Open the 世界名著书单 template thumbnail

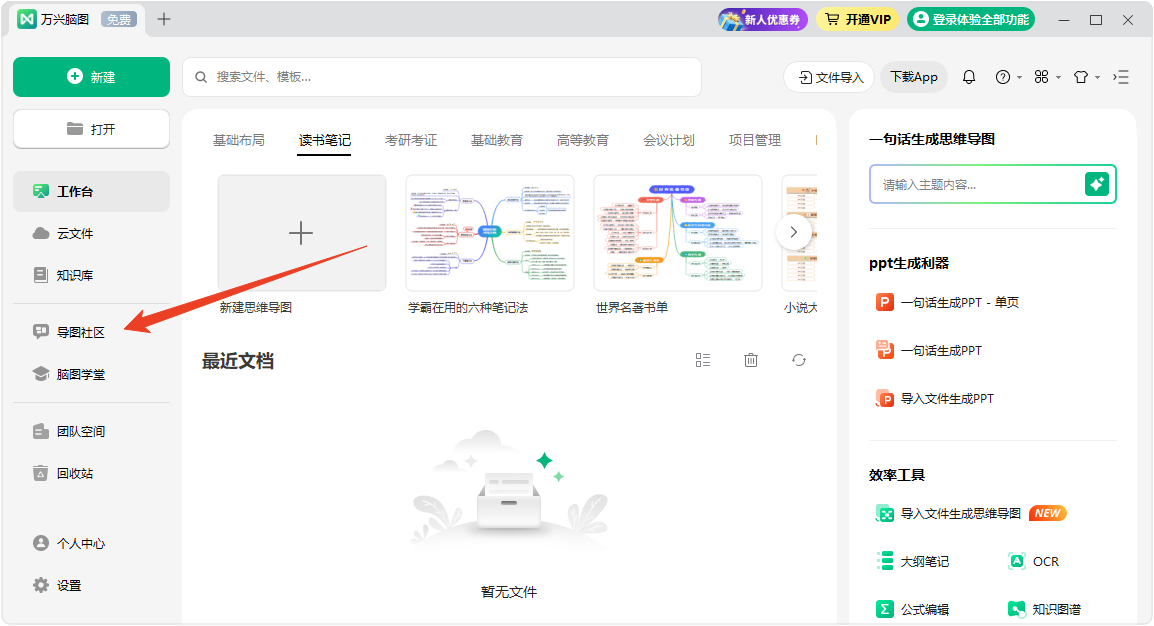point(677,233)
